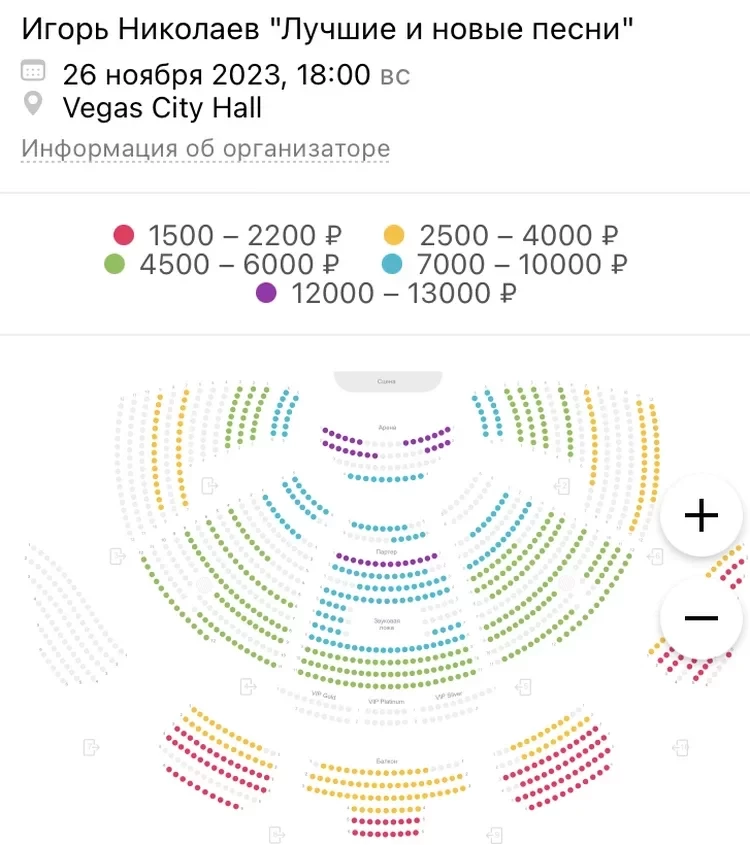750x845 pixels.
Task: Select the purple 12000 – 13000 ₽ swatch
Action: coord(266,294)
